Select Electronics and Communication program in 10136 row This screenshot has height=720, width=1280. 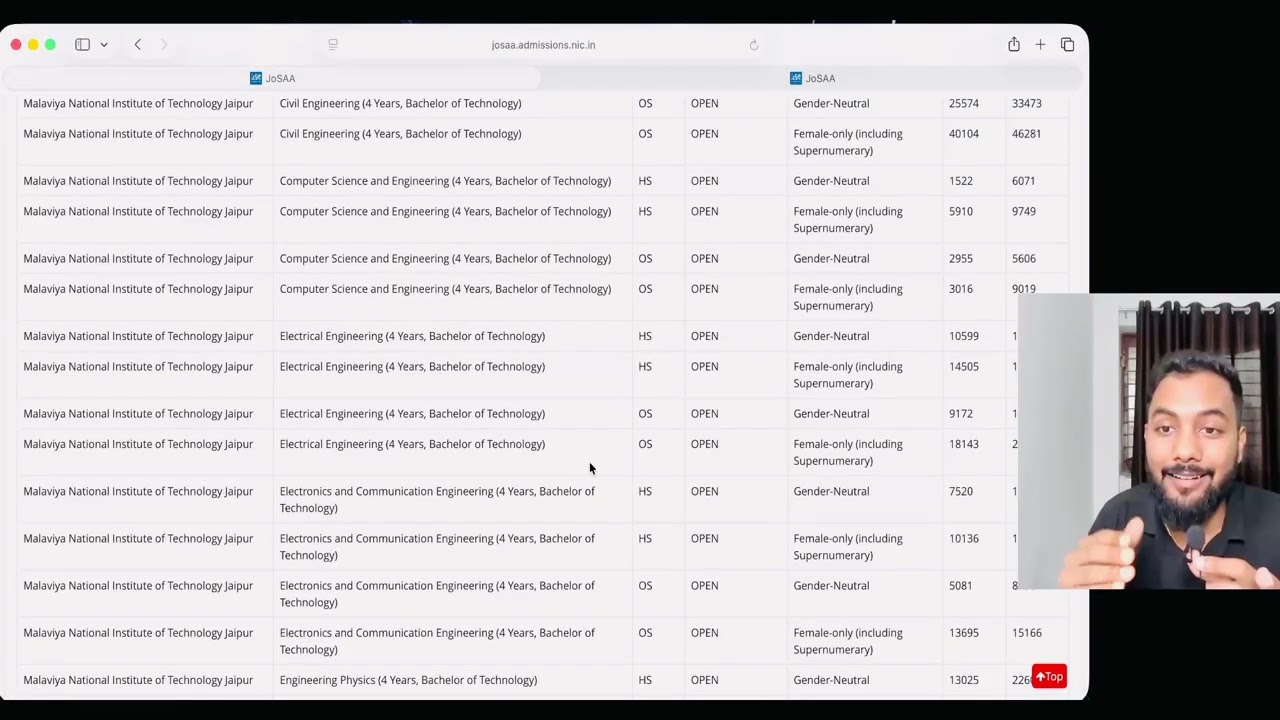[437, 547]
